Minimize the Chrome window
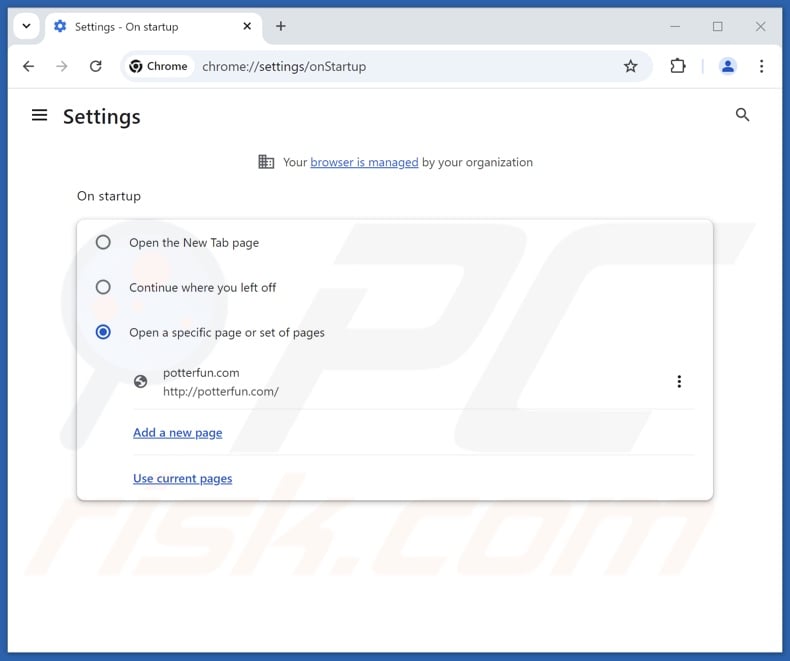The width and height of the screenshot is (790, 661). (x=675, y=26)
